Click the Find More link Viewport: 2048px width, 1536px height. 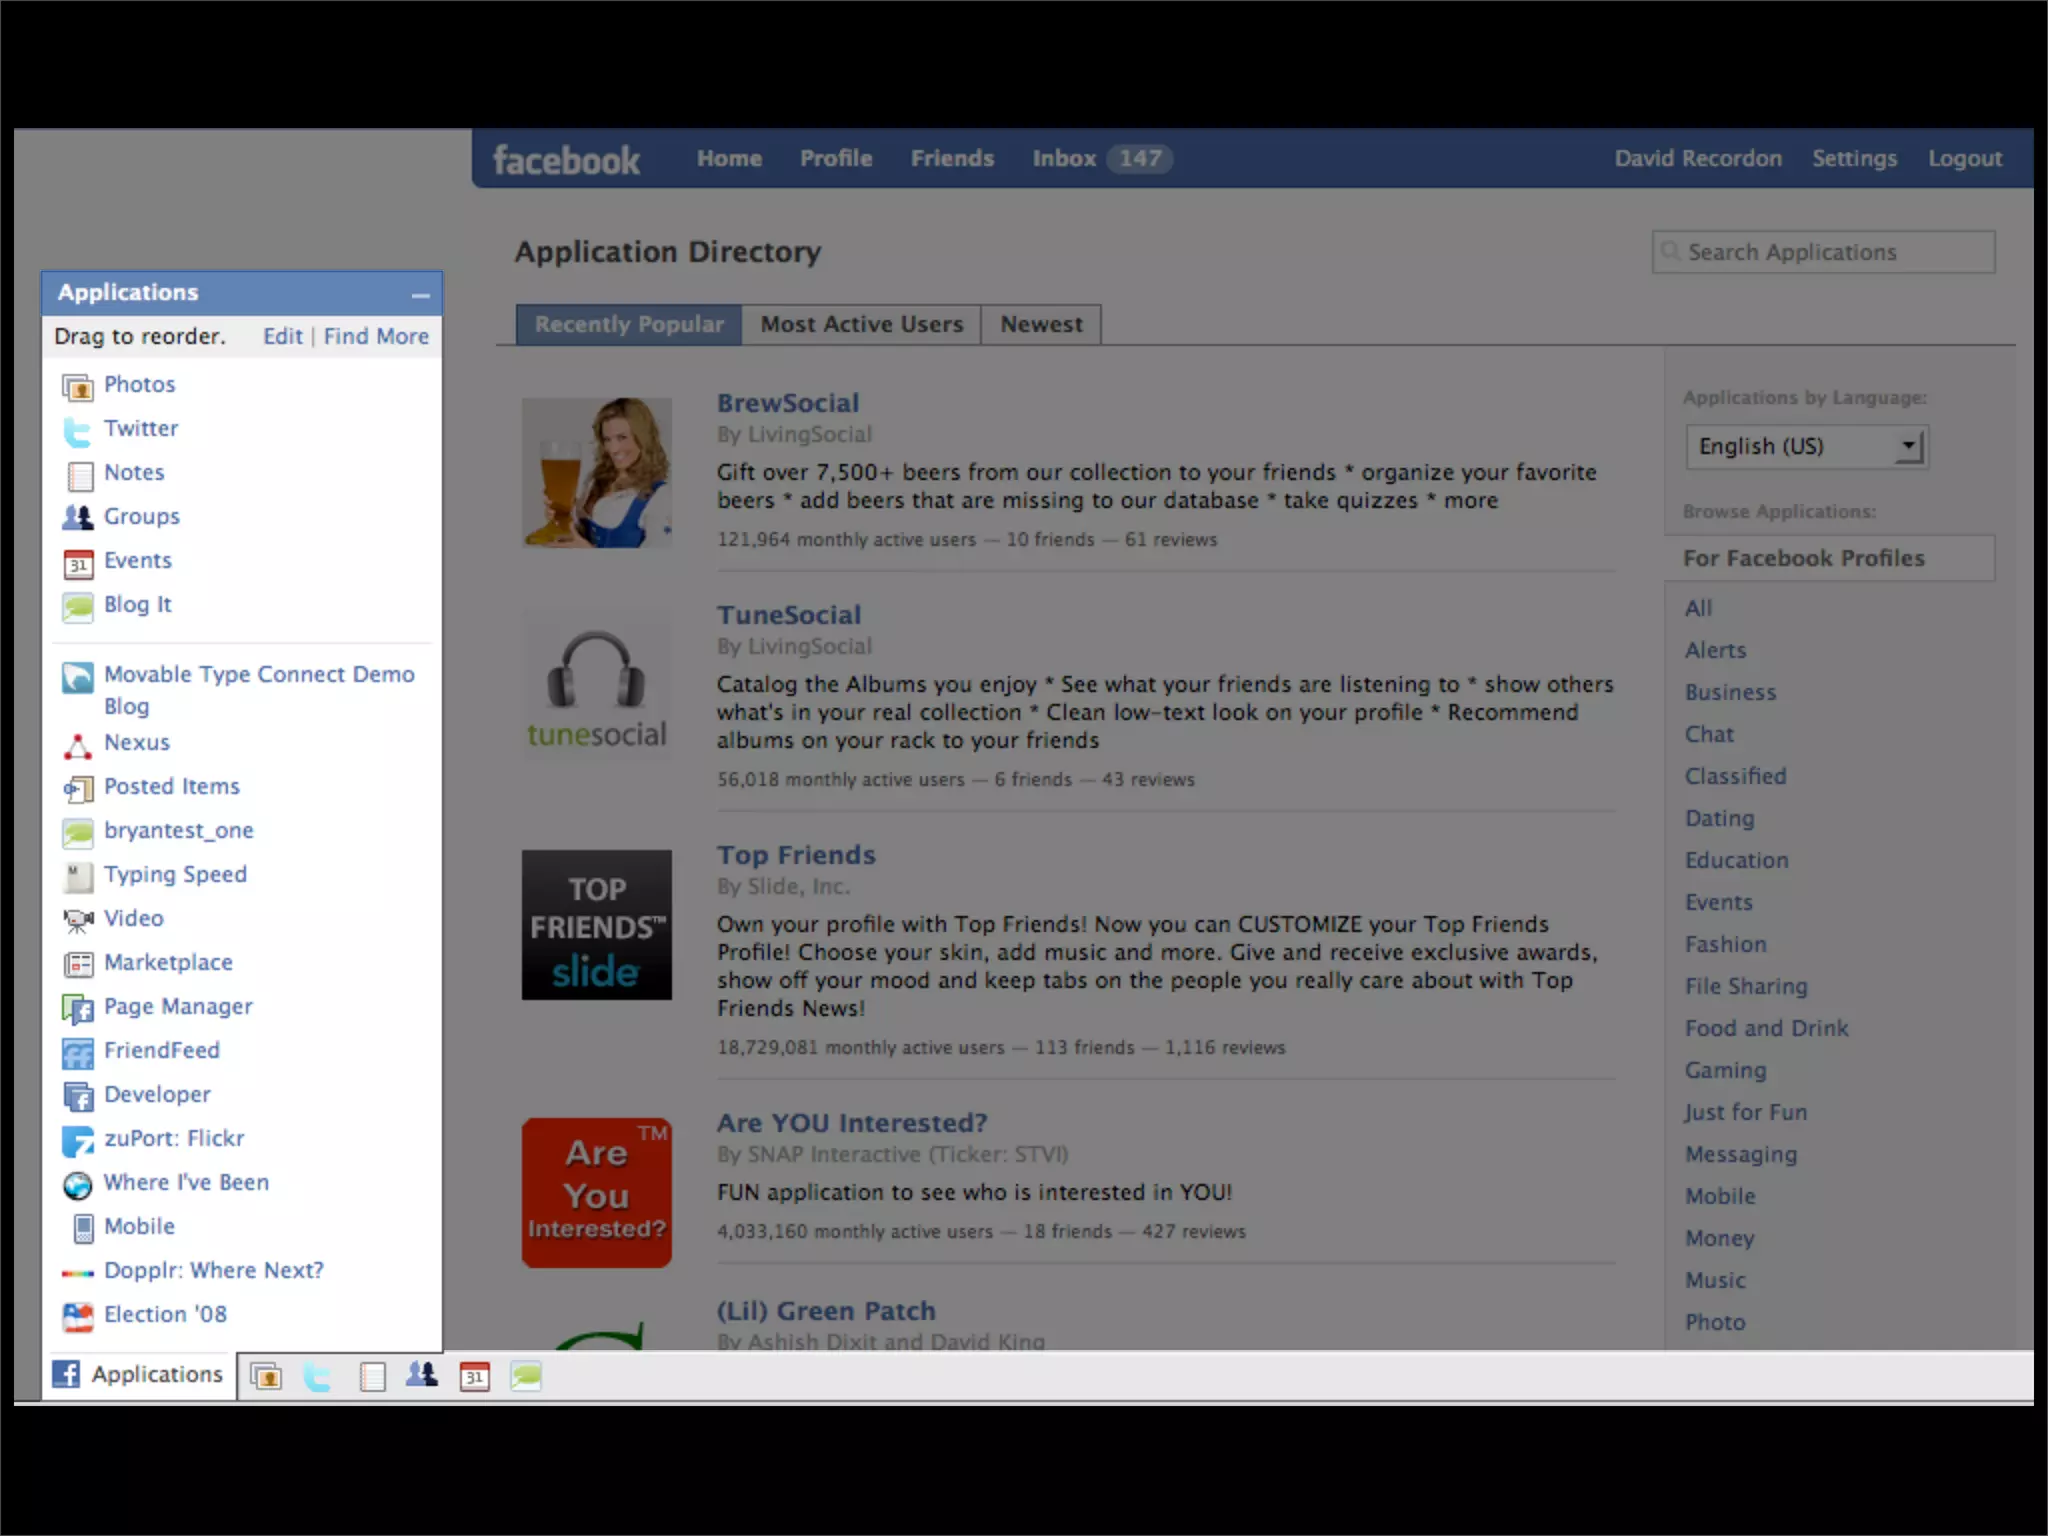click(x=376, y=337)
